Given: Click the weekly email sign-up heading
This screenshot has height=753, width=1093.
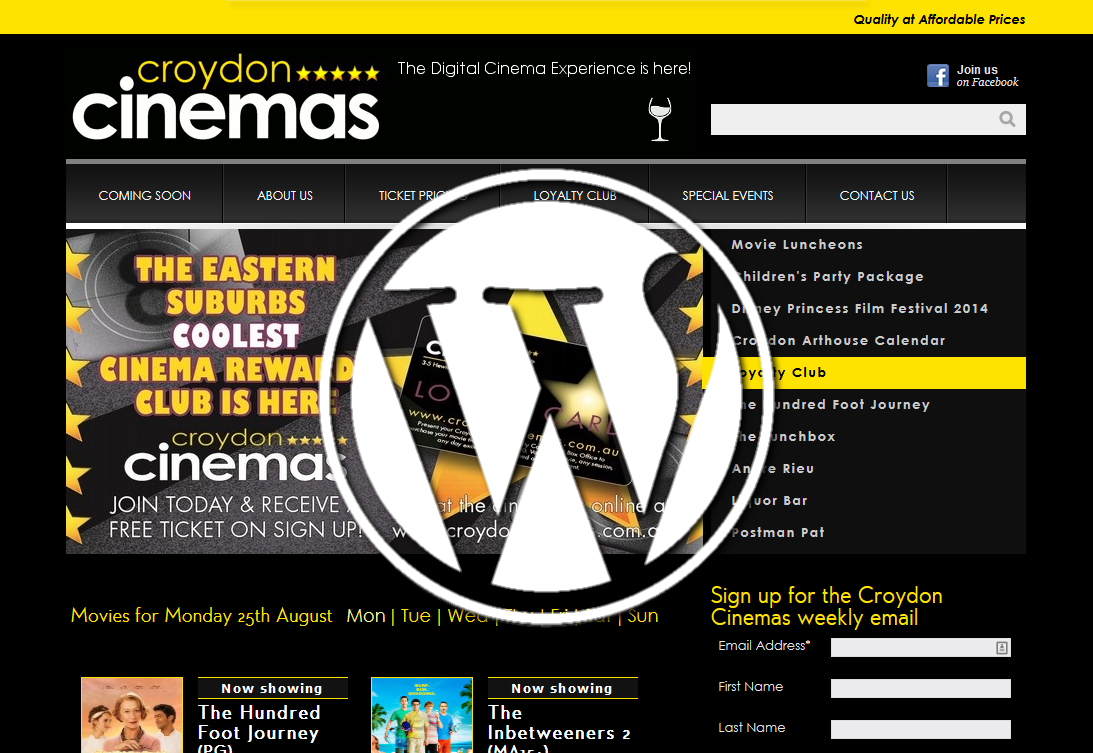Looking at the screenshot, I should point(826,607).
